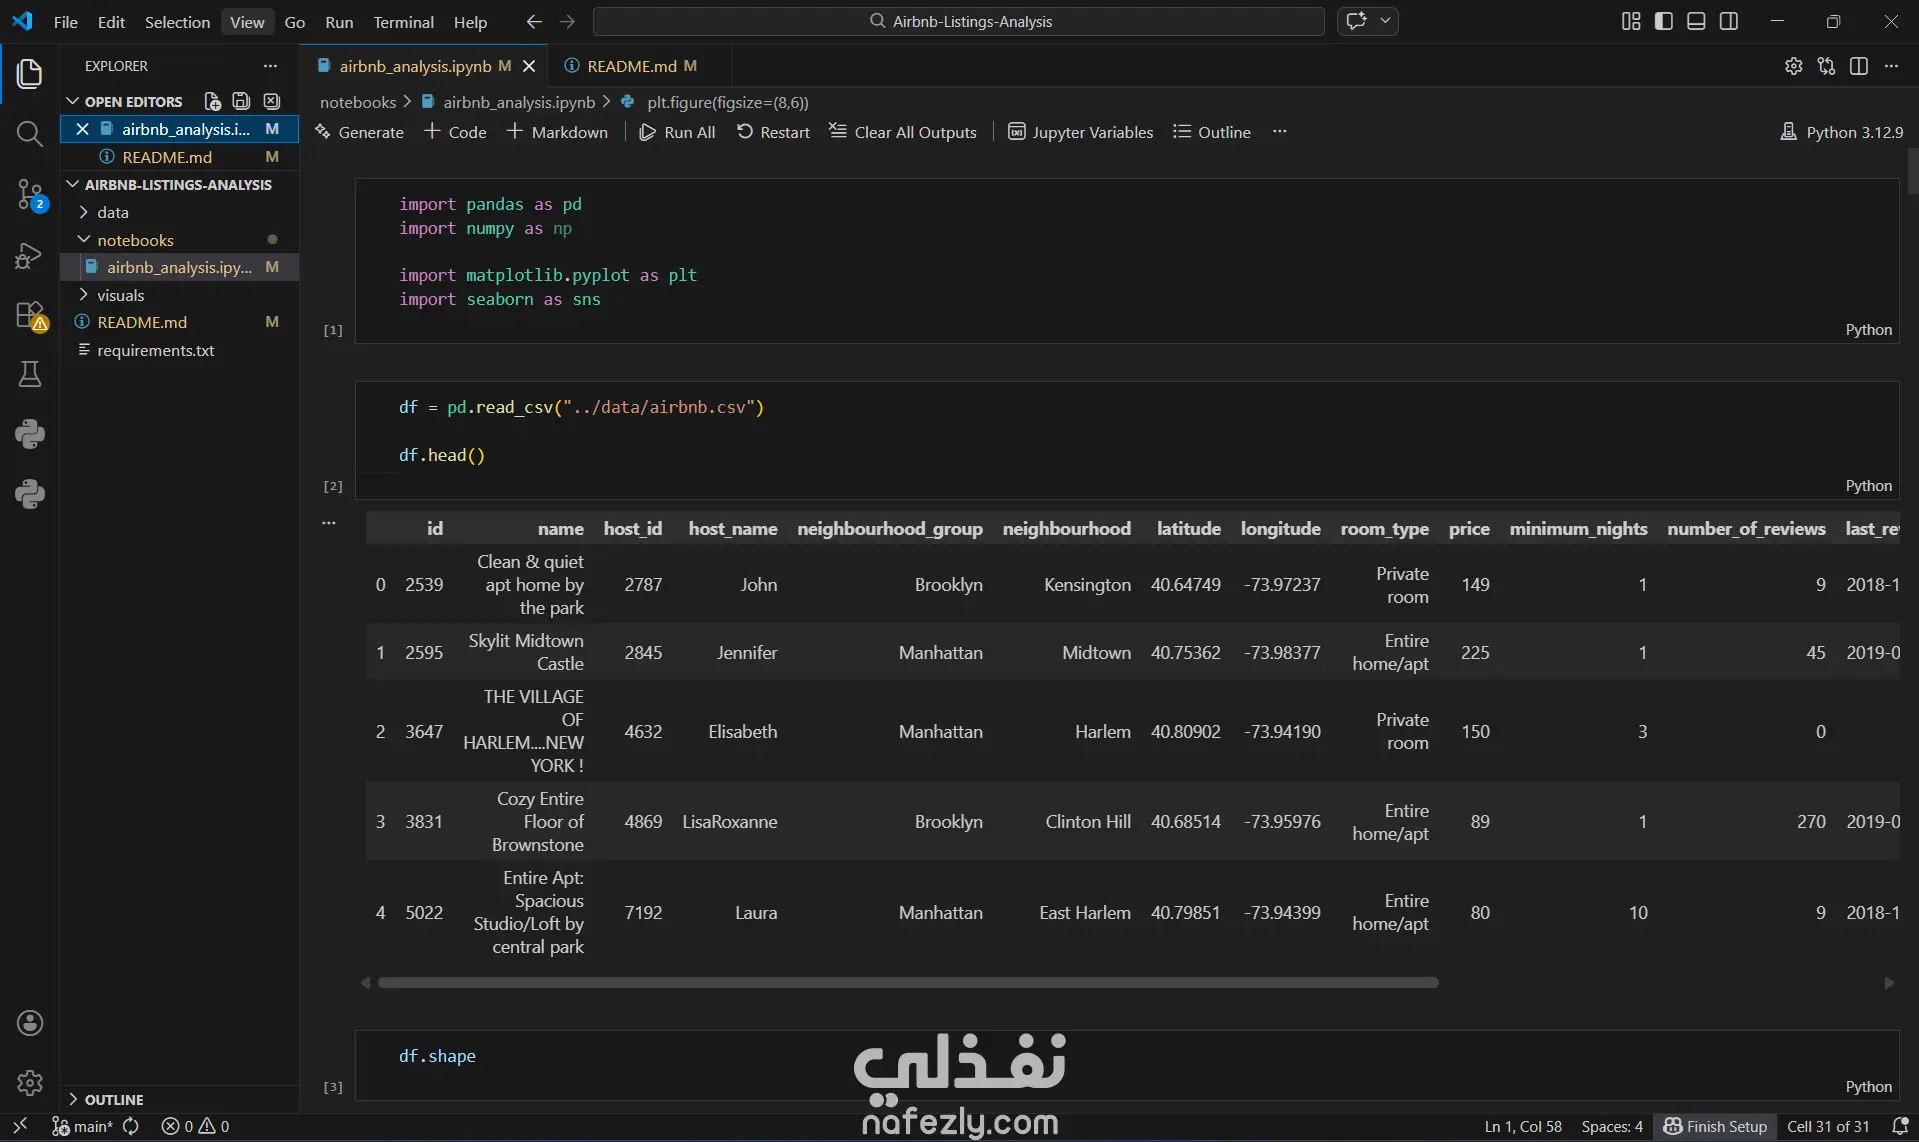1919x1142 pixels.
Task: Open notebook toolbar overflow menu
Action: pos(1279,132)
